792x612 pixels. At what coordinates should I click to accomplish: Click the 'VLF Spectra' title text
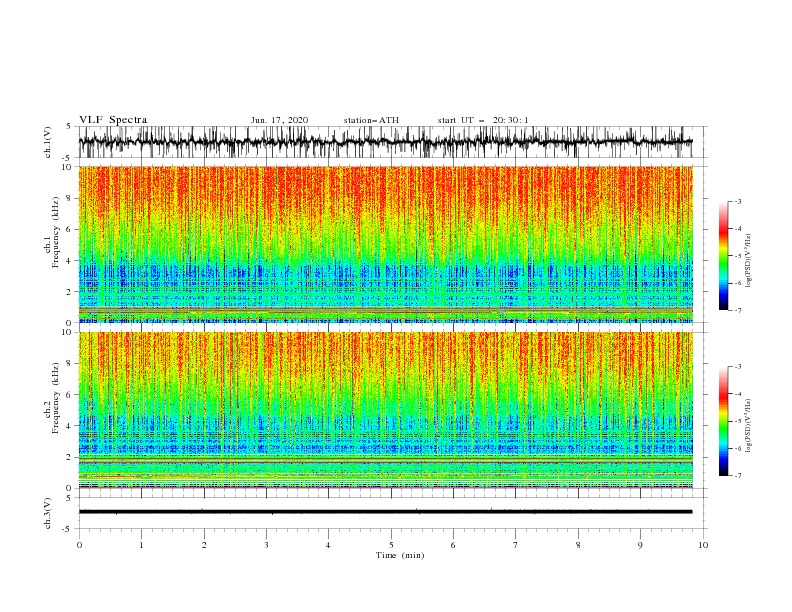tap(113, 120)
